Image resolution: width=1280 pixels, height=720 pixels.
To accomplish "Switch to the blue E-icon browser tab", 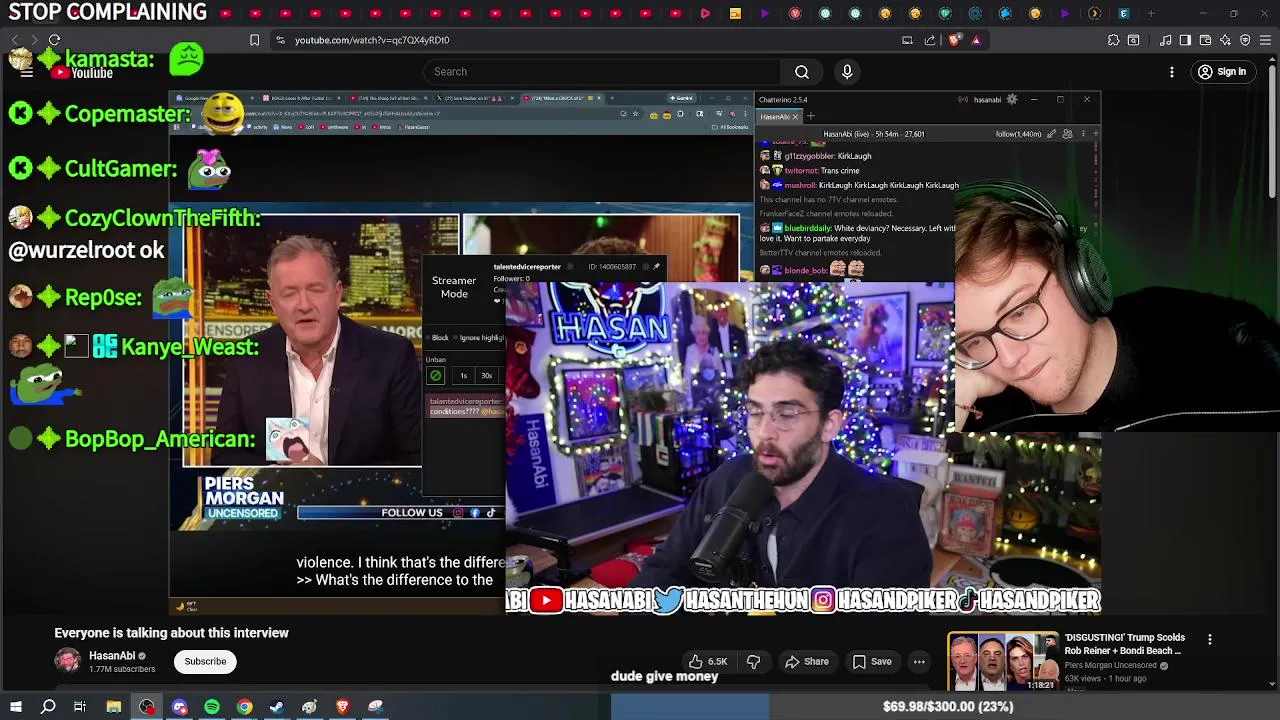I will coord(1124,14).
